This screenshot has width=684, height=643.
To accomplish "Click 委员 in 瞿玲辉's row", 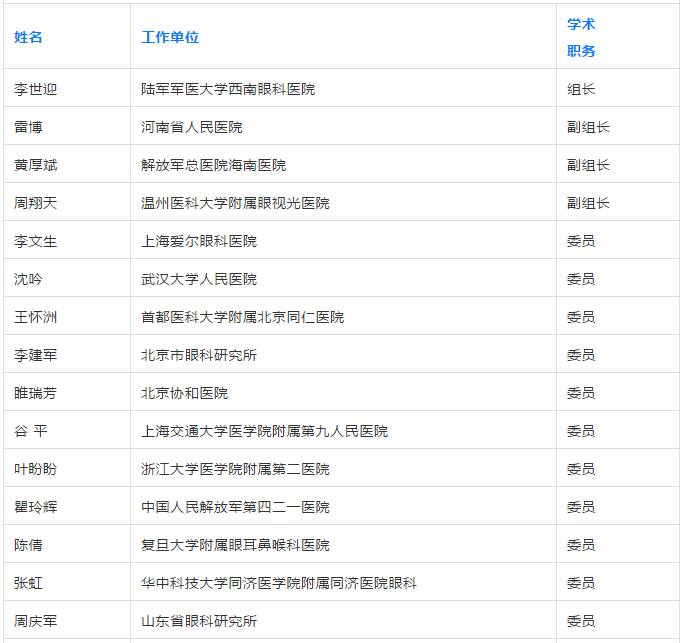I will point(581,506).
